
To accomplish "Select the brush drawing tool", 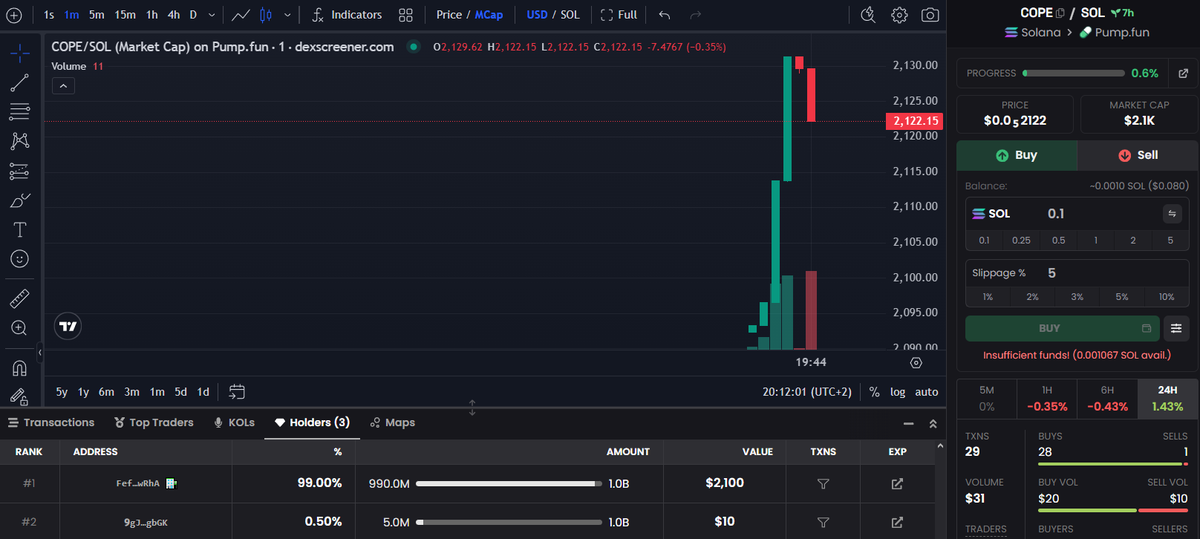I will point(19,200).
